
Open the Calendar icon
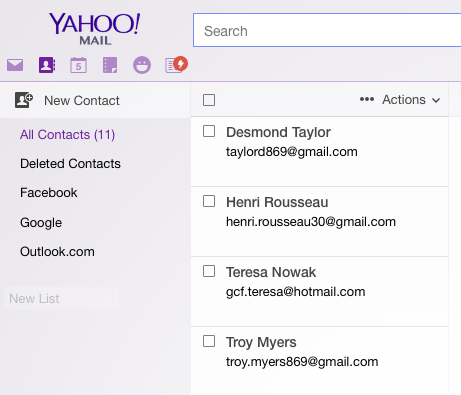point(78,65)
